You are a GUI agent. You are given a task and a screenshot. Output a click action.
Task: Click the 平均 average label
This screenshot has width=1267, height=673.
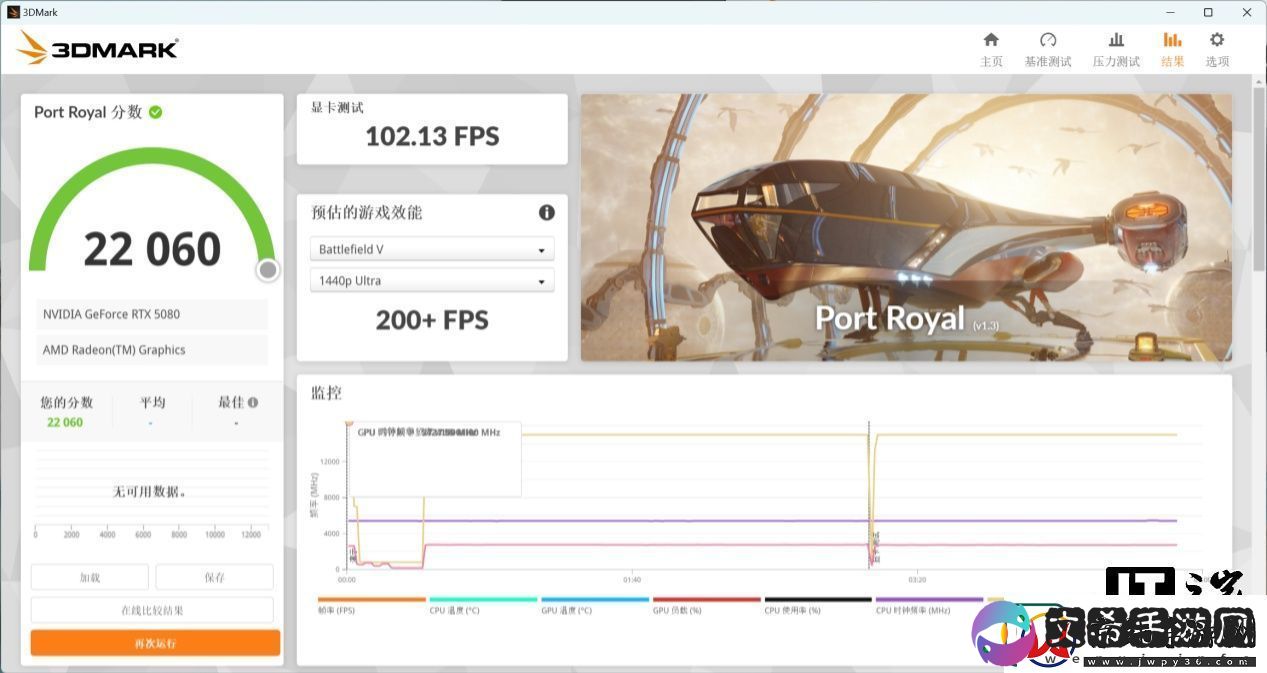[x=152, y=402]
